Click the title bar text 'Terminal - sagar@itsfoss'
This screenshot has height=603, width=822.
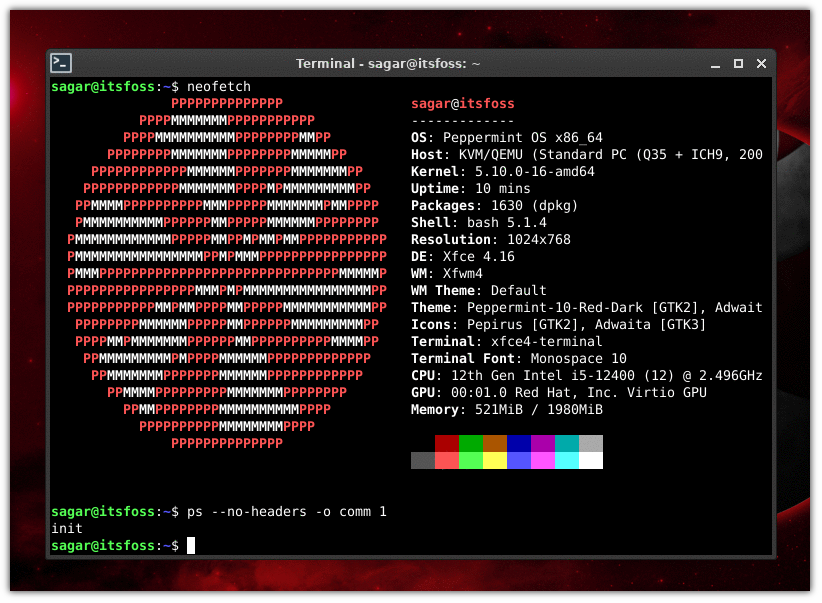click(388, 63)
